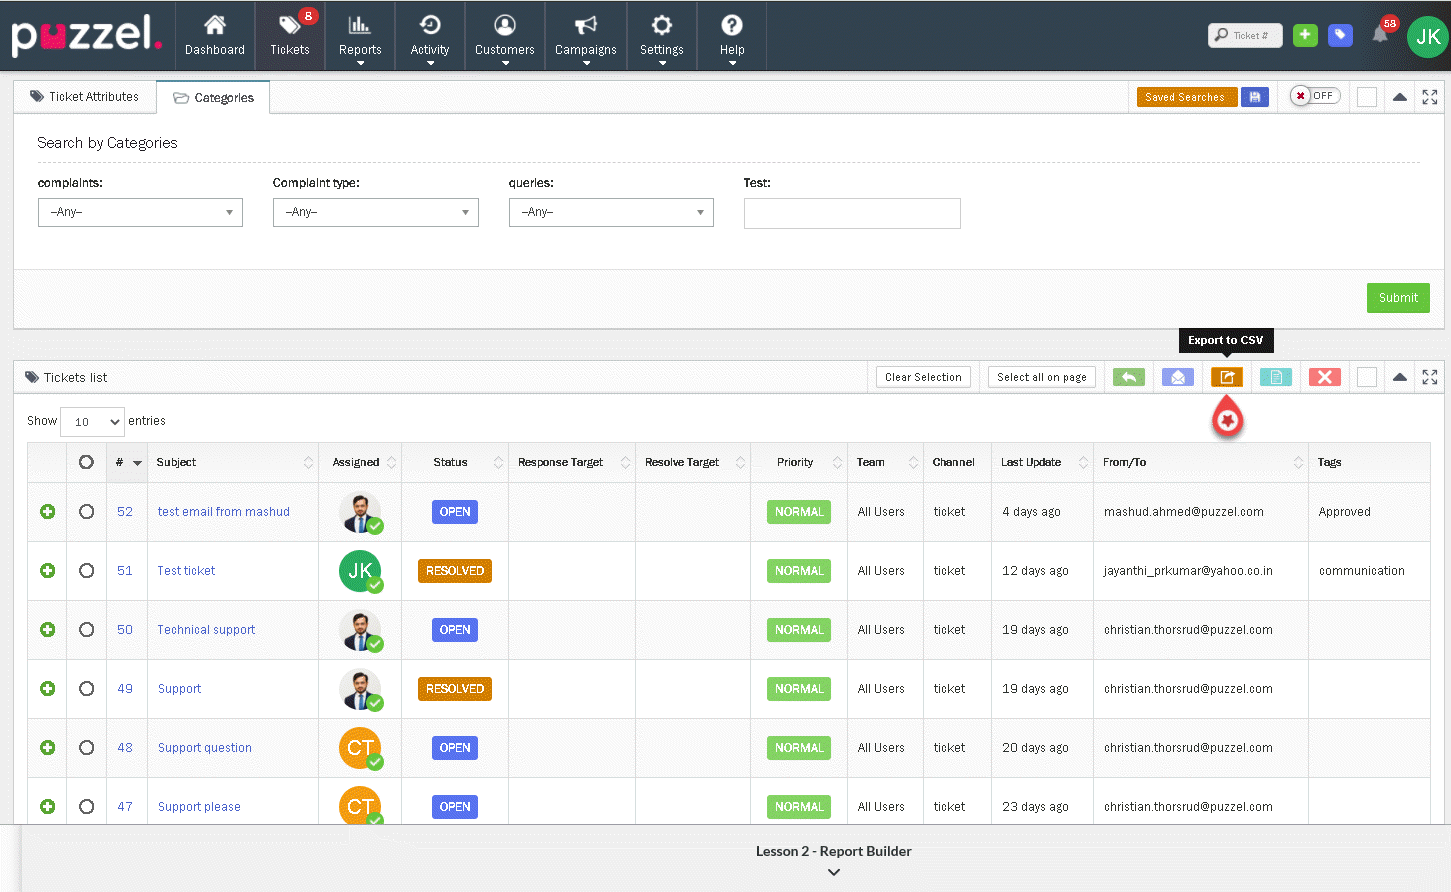
Task: Expand ticket 52 with green plus icon
Action: point(47,512)
